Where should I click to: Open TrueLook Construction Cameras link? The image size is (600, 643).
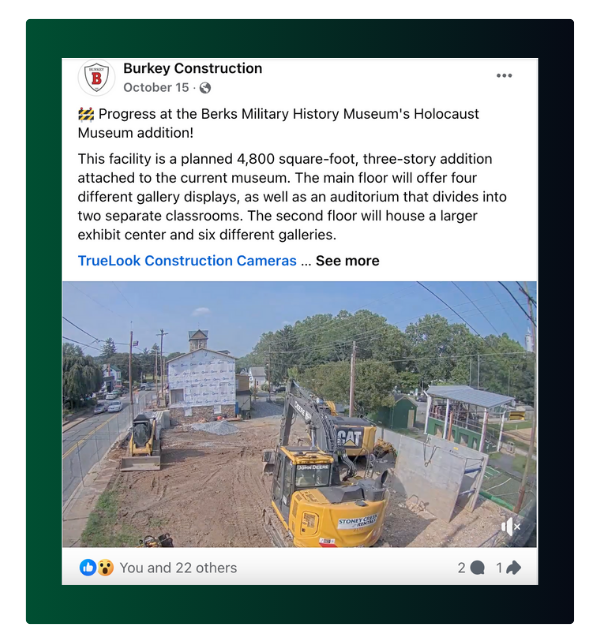[187, 261]
